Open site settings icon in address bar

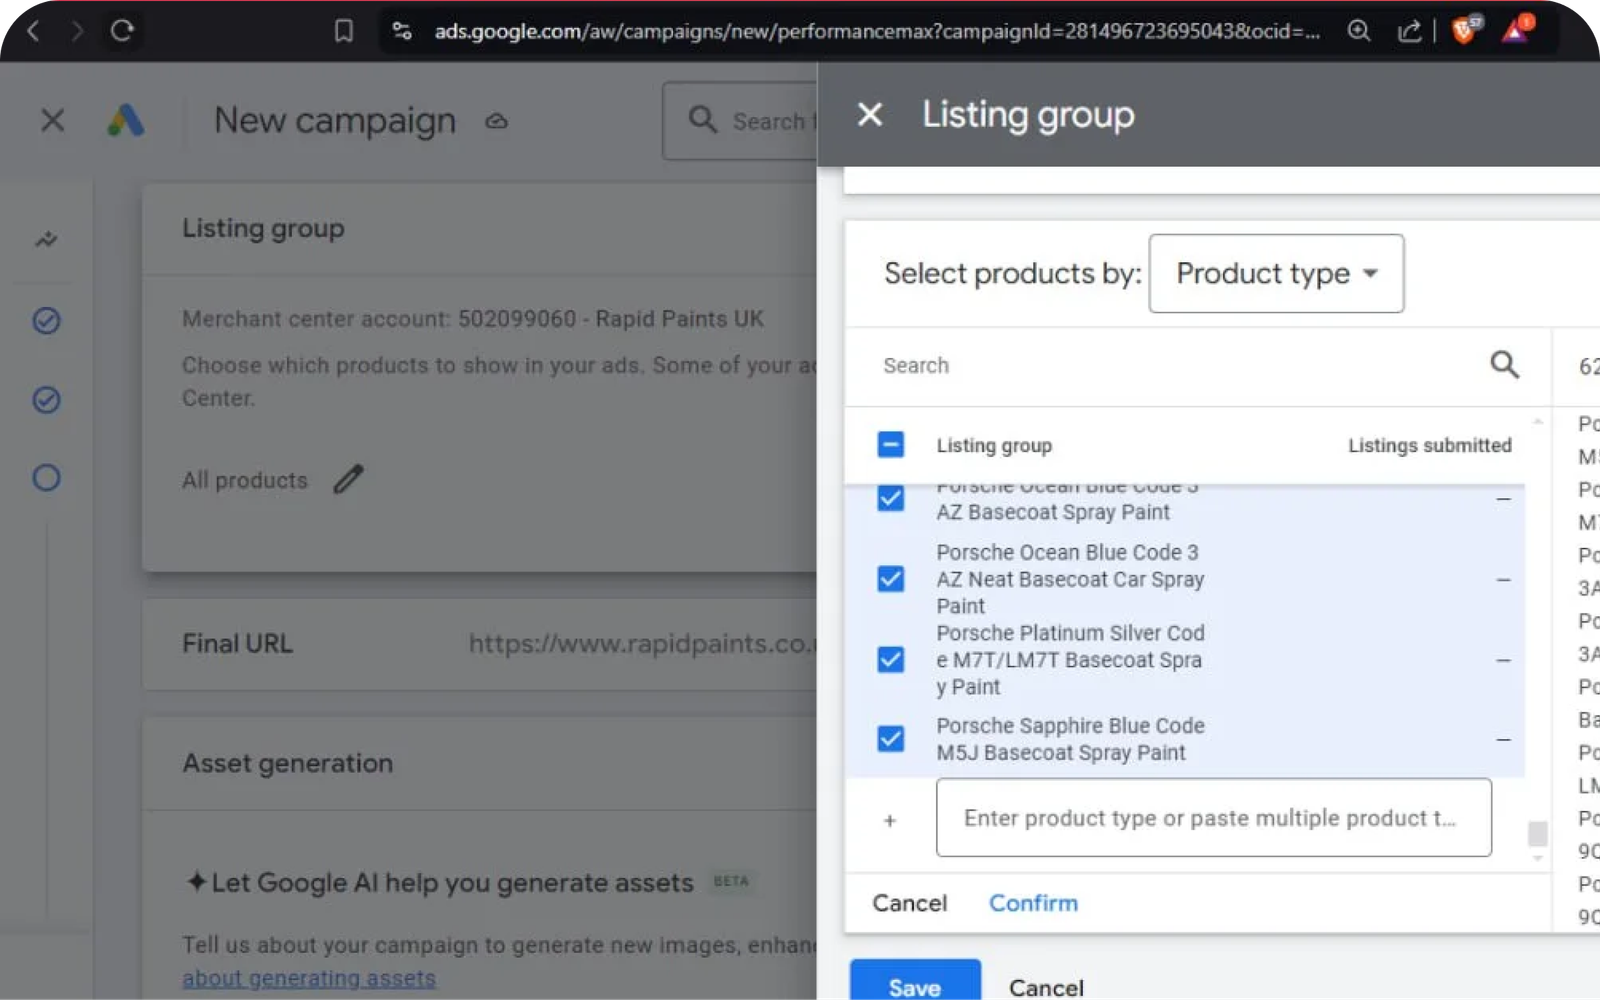[x=402, y=31]
